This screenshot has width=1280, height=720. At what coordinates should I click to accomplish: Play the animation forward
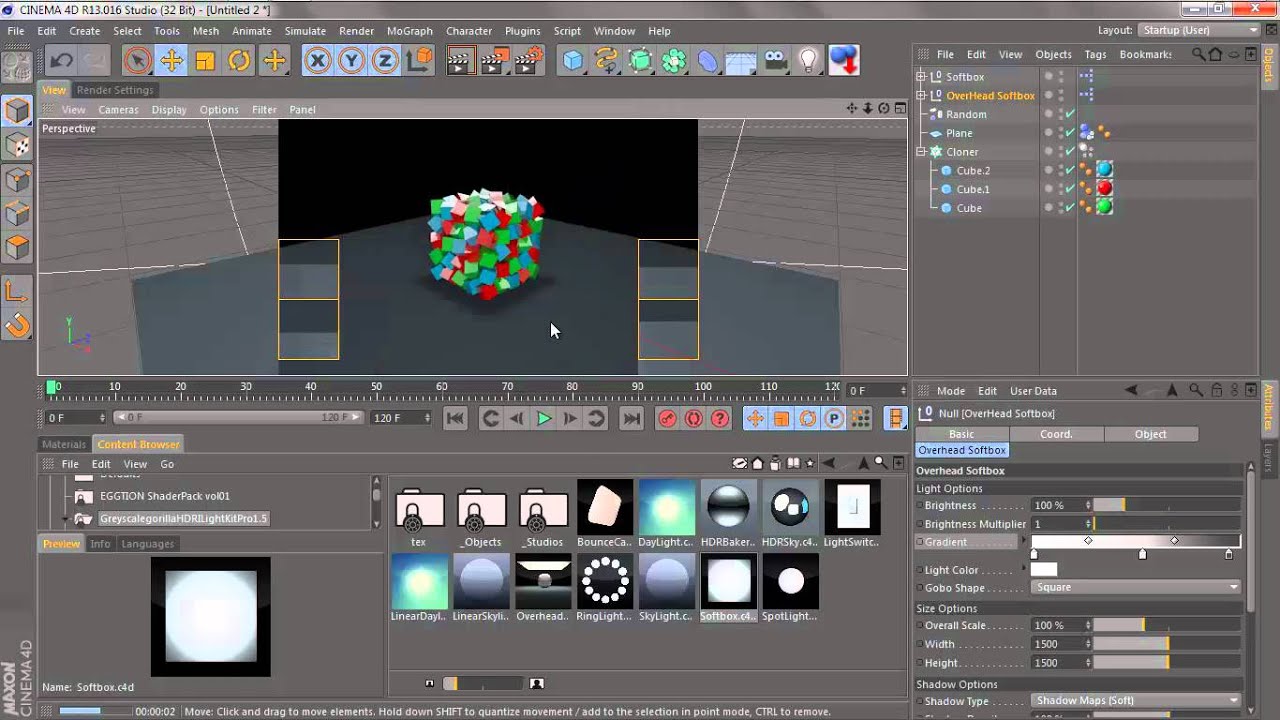tap(544, 419)
